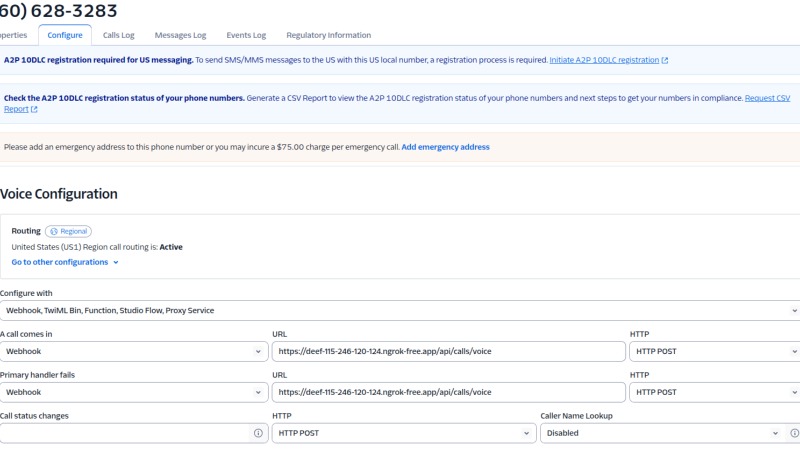This screenshot has width=800, height=450.
Task: Open HTTP POST dropdown for Call status changes
Action: click(403, 433)
